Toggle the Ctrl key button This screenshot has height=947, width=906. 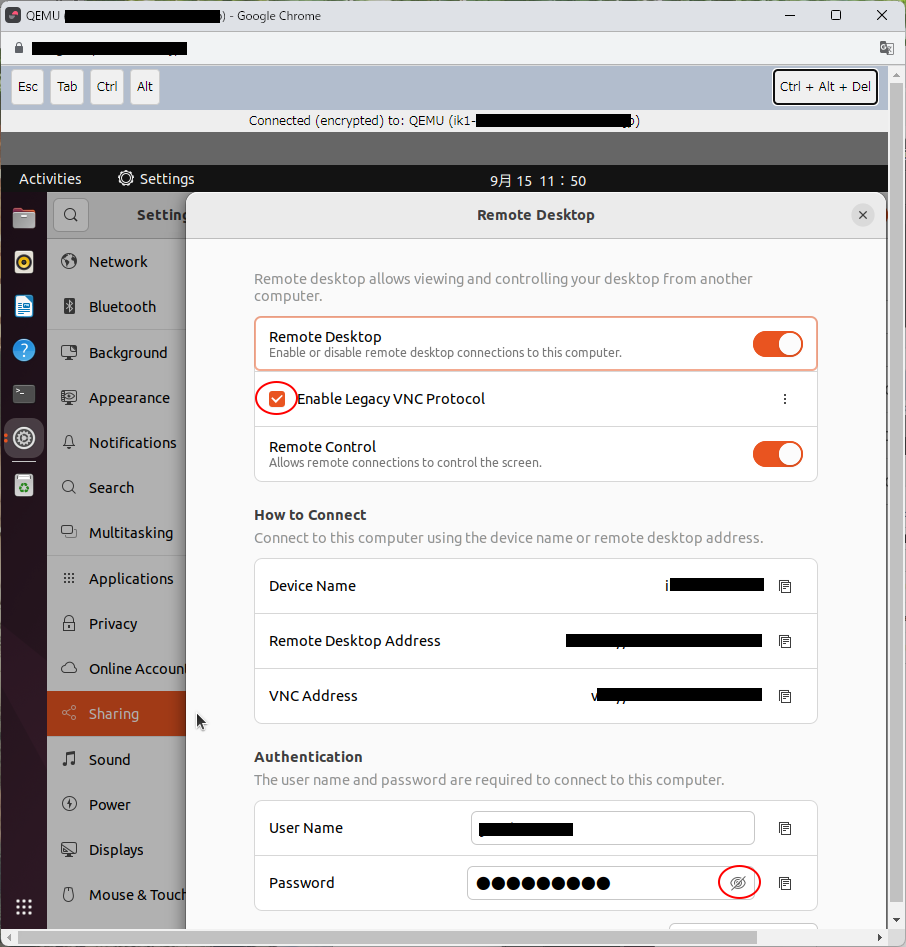coord(107,86)
